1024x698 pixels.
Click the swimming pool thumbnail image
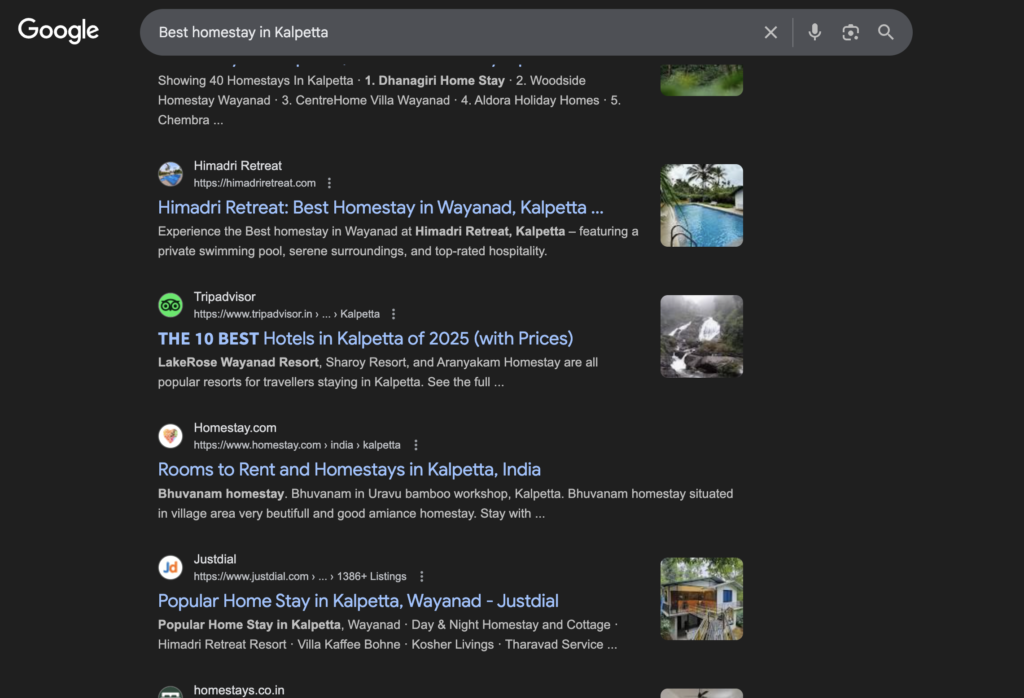click(x=701, y=205)
